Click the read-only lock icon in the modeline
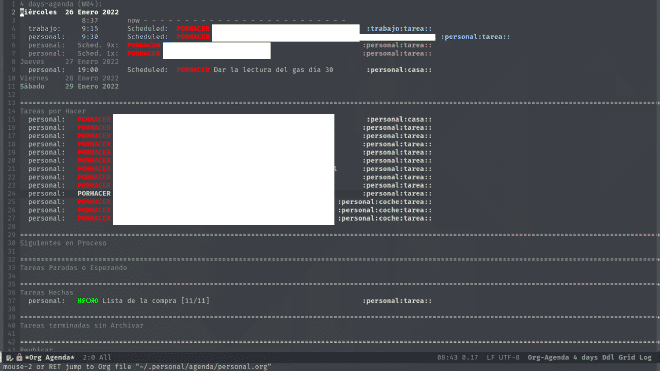This screenshot has width=660, height=371. tap(19, 357)
